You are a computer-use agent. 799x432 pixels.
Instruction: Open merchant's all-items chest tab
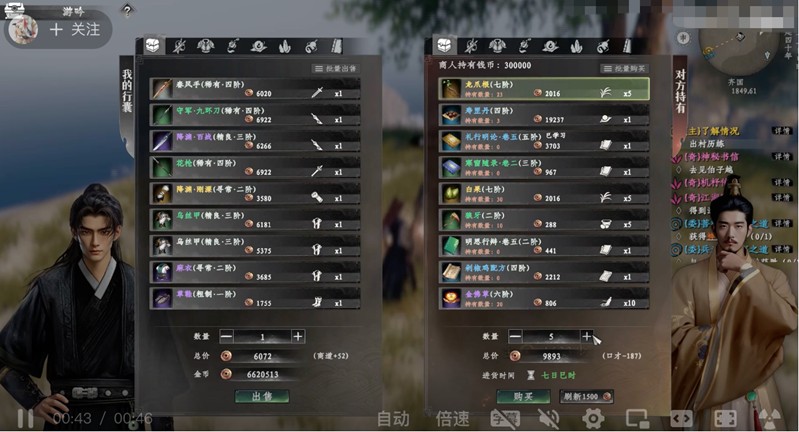444,46
